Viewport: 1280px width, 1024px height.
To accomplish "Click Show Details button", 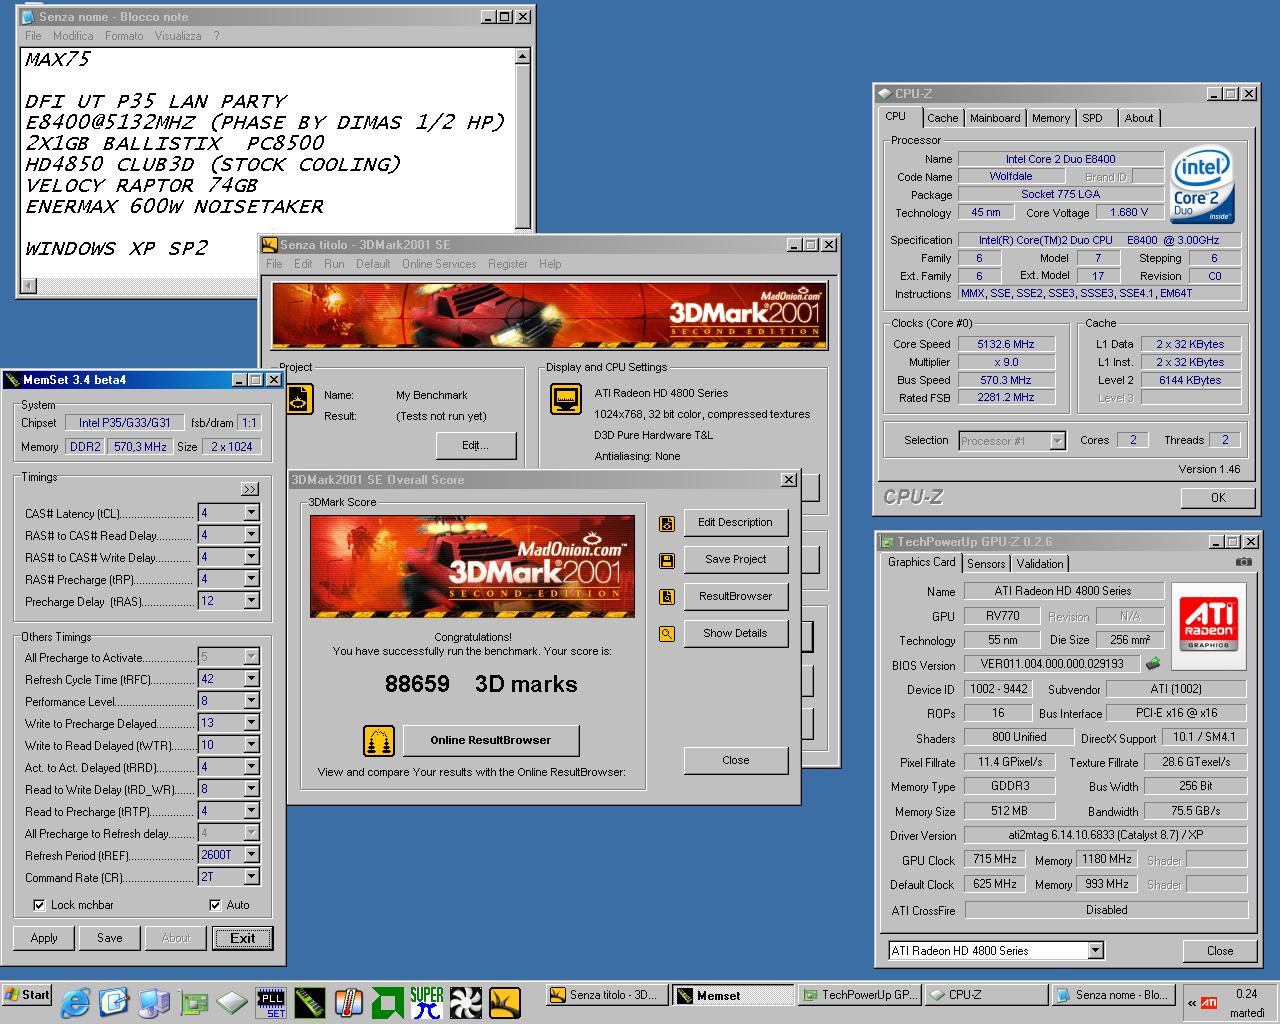I will (x=735, y=634).
